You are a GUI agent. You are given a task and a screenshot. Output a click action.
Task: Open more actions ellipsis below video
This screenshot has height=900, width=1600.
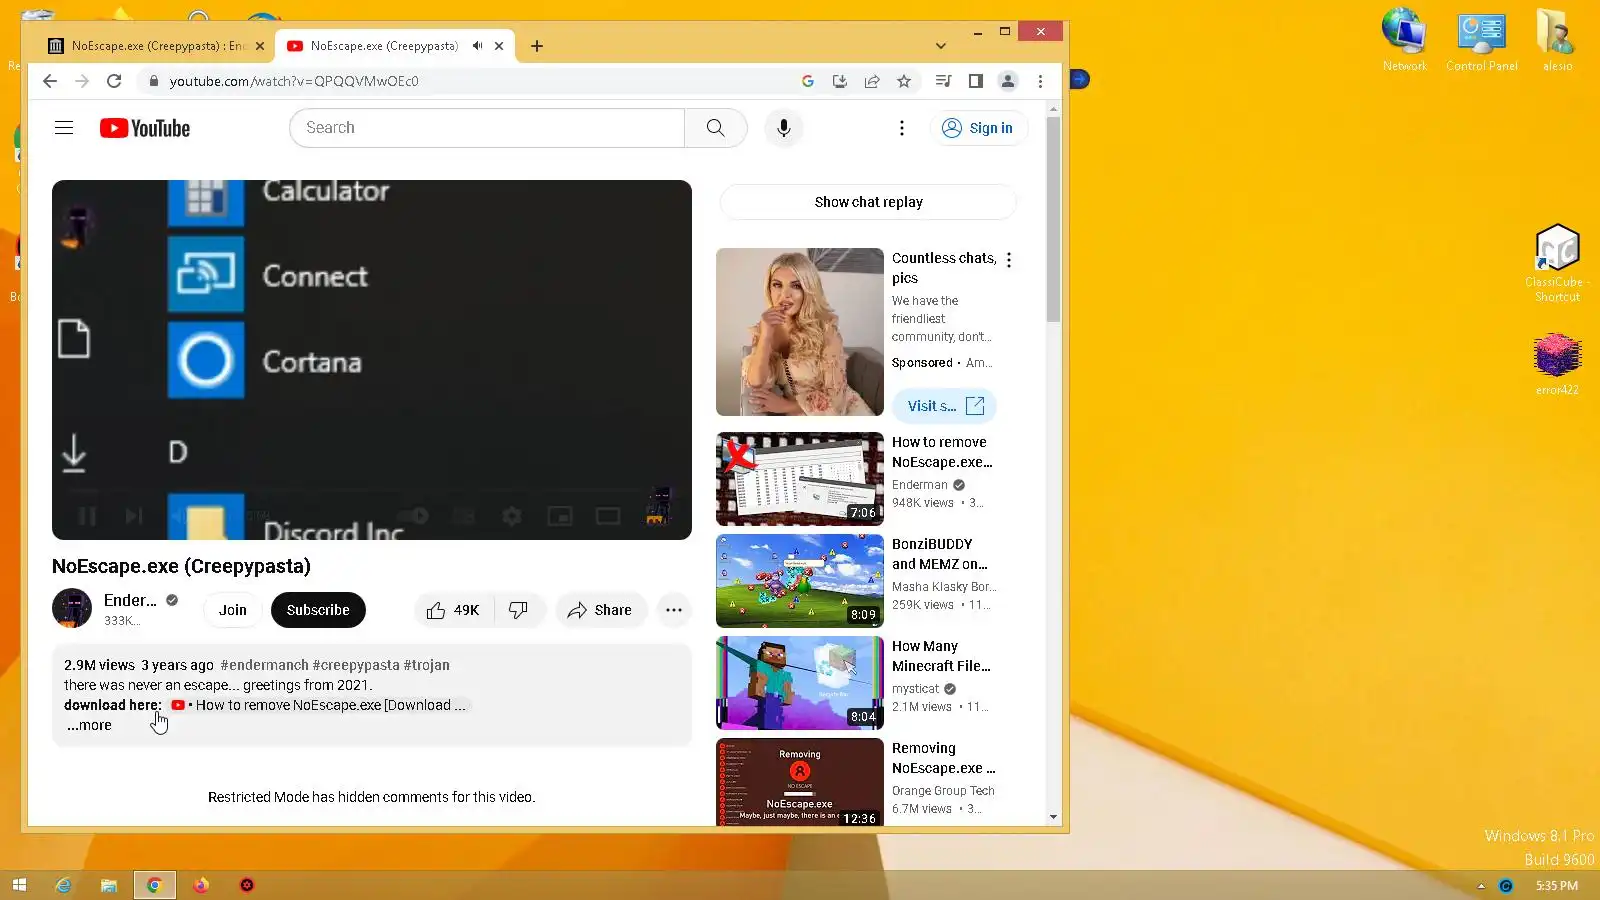click(x=674, y=610)
